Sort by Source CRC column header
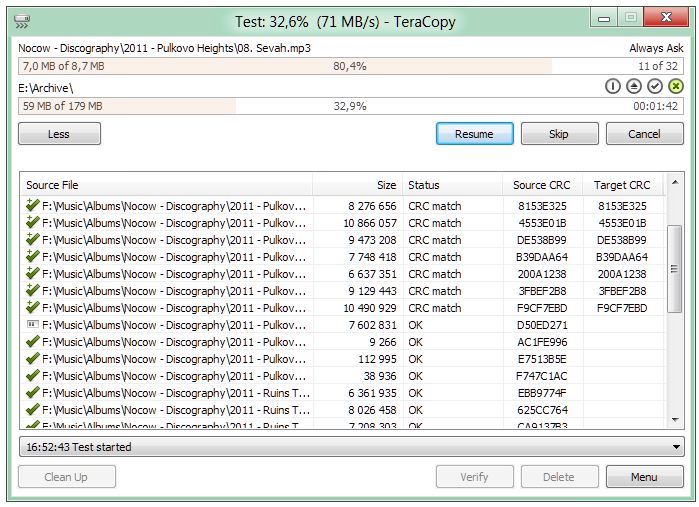The image size is (699, 507). click(x=543, y=185)
